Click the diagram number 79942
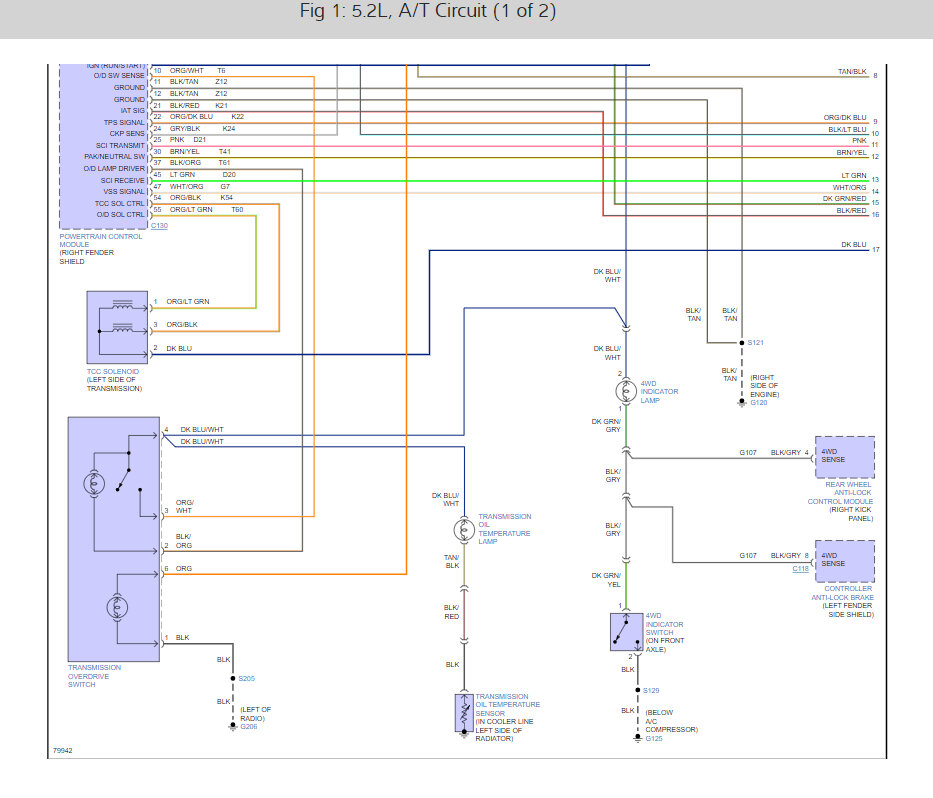 click(62, 750)
